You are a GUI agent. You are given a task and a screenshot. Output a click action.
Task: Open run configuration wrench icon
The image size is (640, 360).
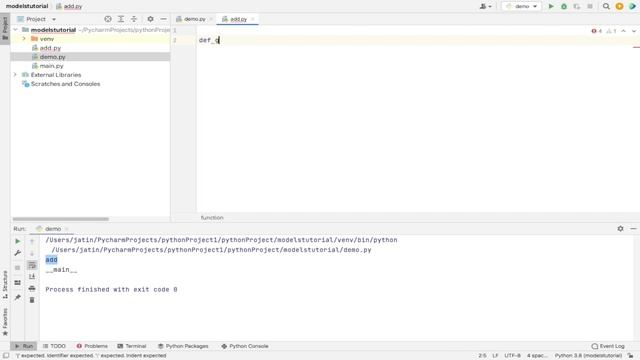point(18,253)
